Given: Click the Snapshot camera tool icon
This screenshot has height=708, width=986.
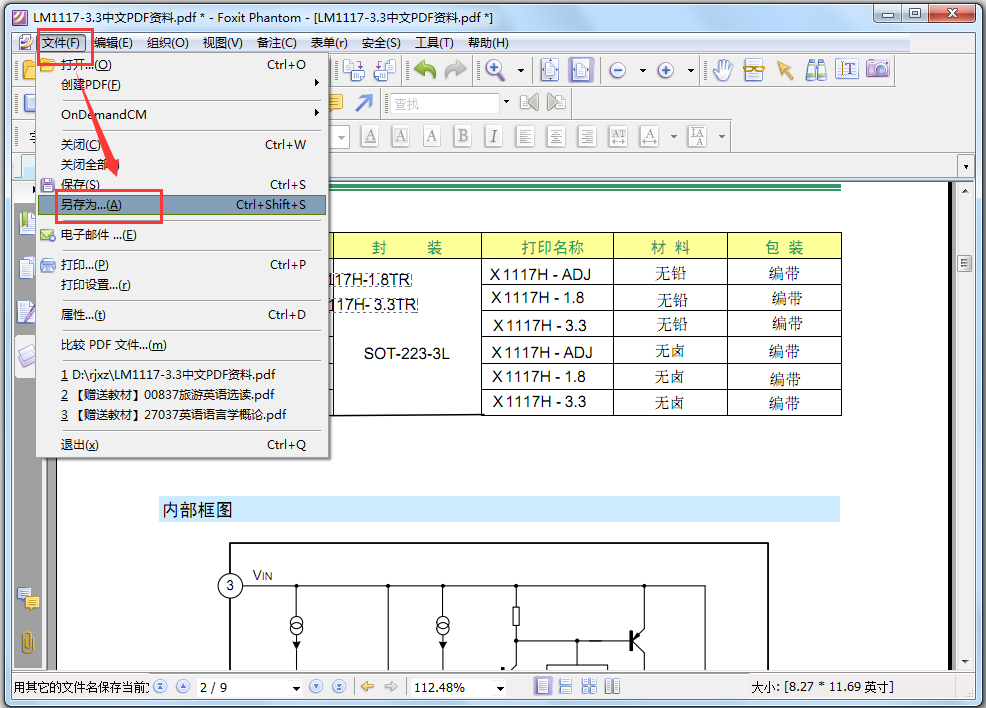Looking at the screenshot, I should pos(878,69).
